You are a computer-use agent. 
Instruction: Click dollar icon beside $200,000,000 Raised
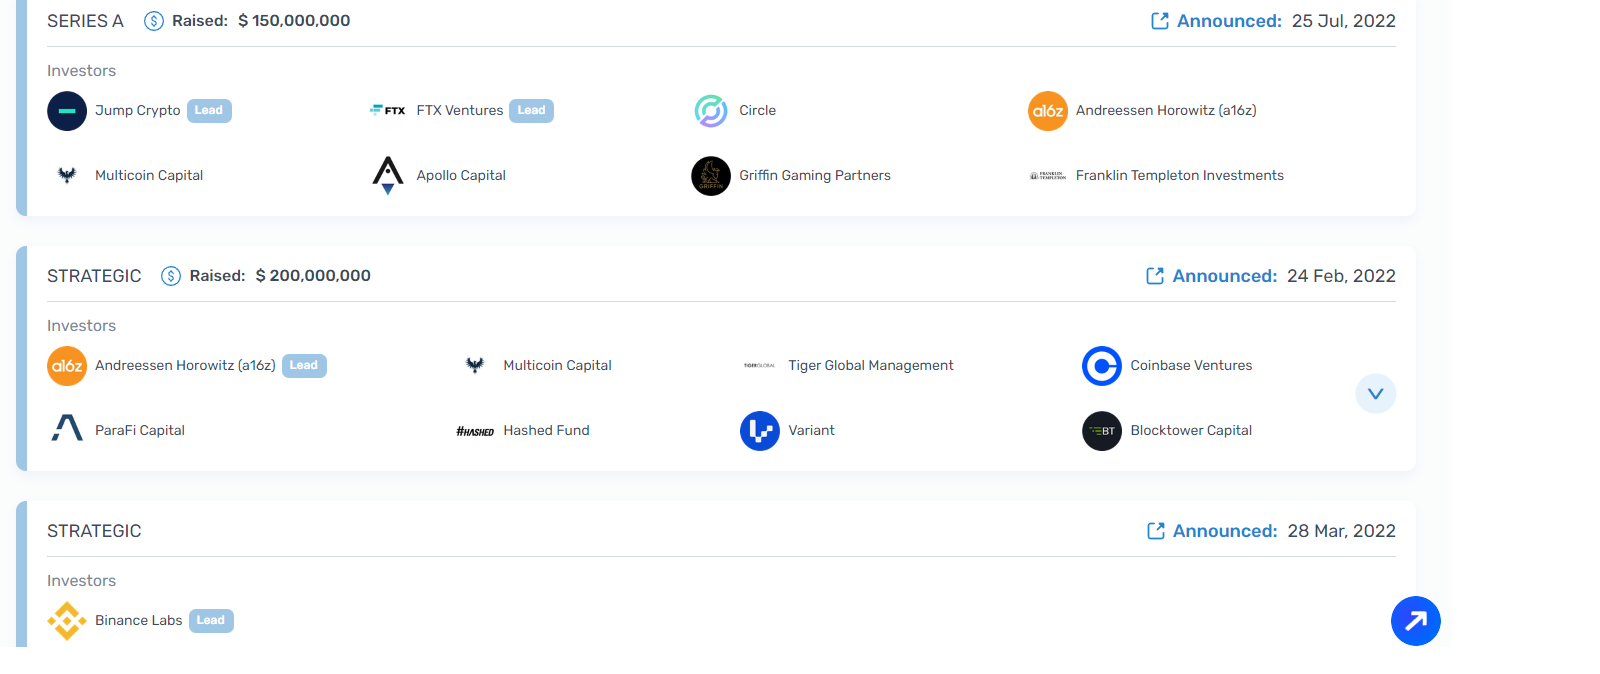[171, 276]
